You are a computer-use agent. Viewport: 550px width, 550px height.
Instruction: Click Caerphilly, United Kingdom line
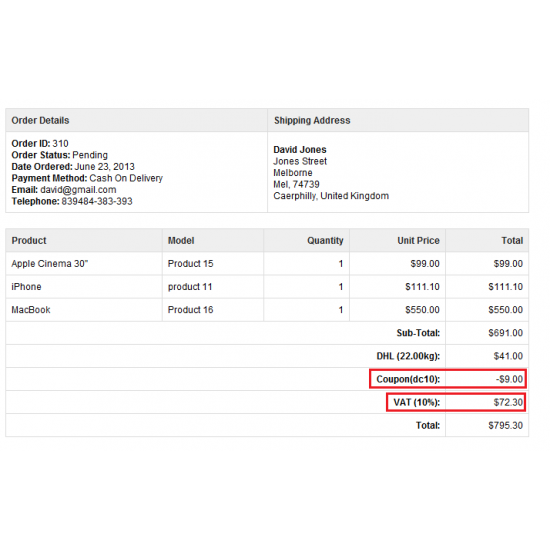(x=331, y=196)
